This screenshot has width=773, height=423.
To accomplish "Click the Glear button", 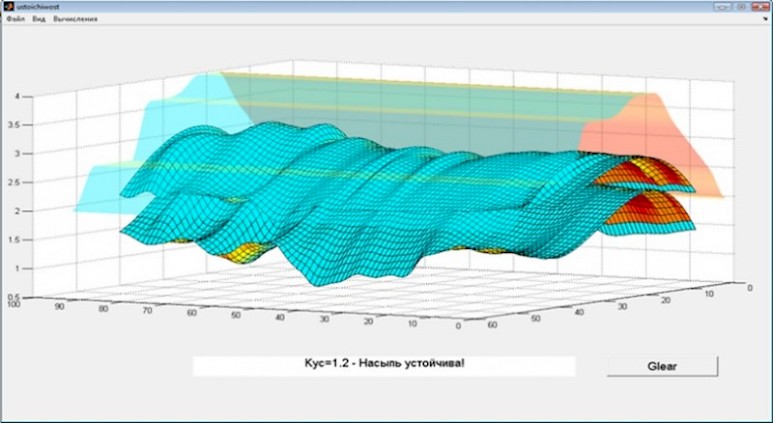I will pos(662,366).
